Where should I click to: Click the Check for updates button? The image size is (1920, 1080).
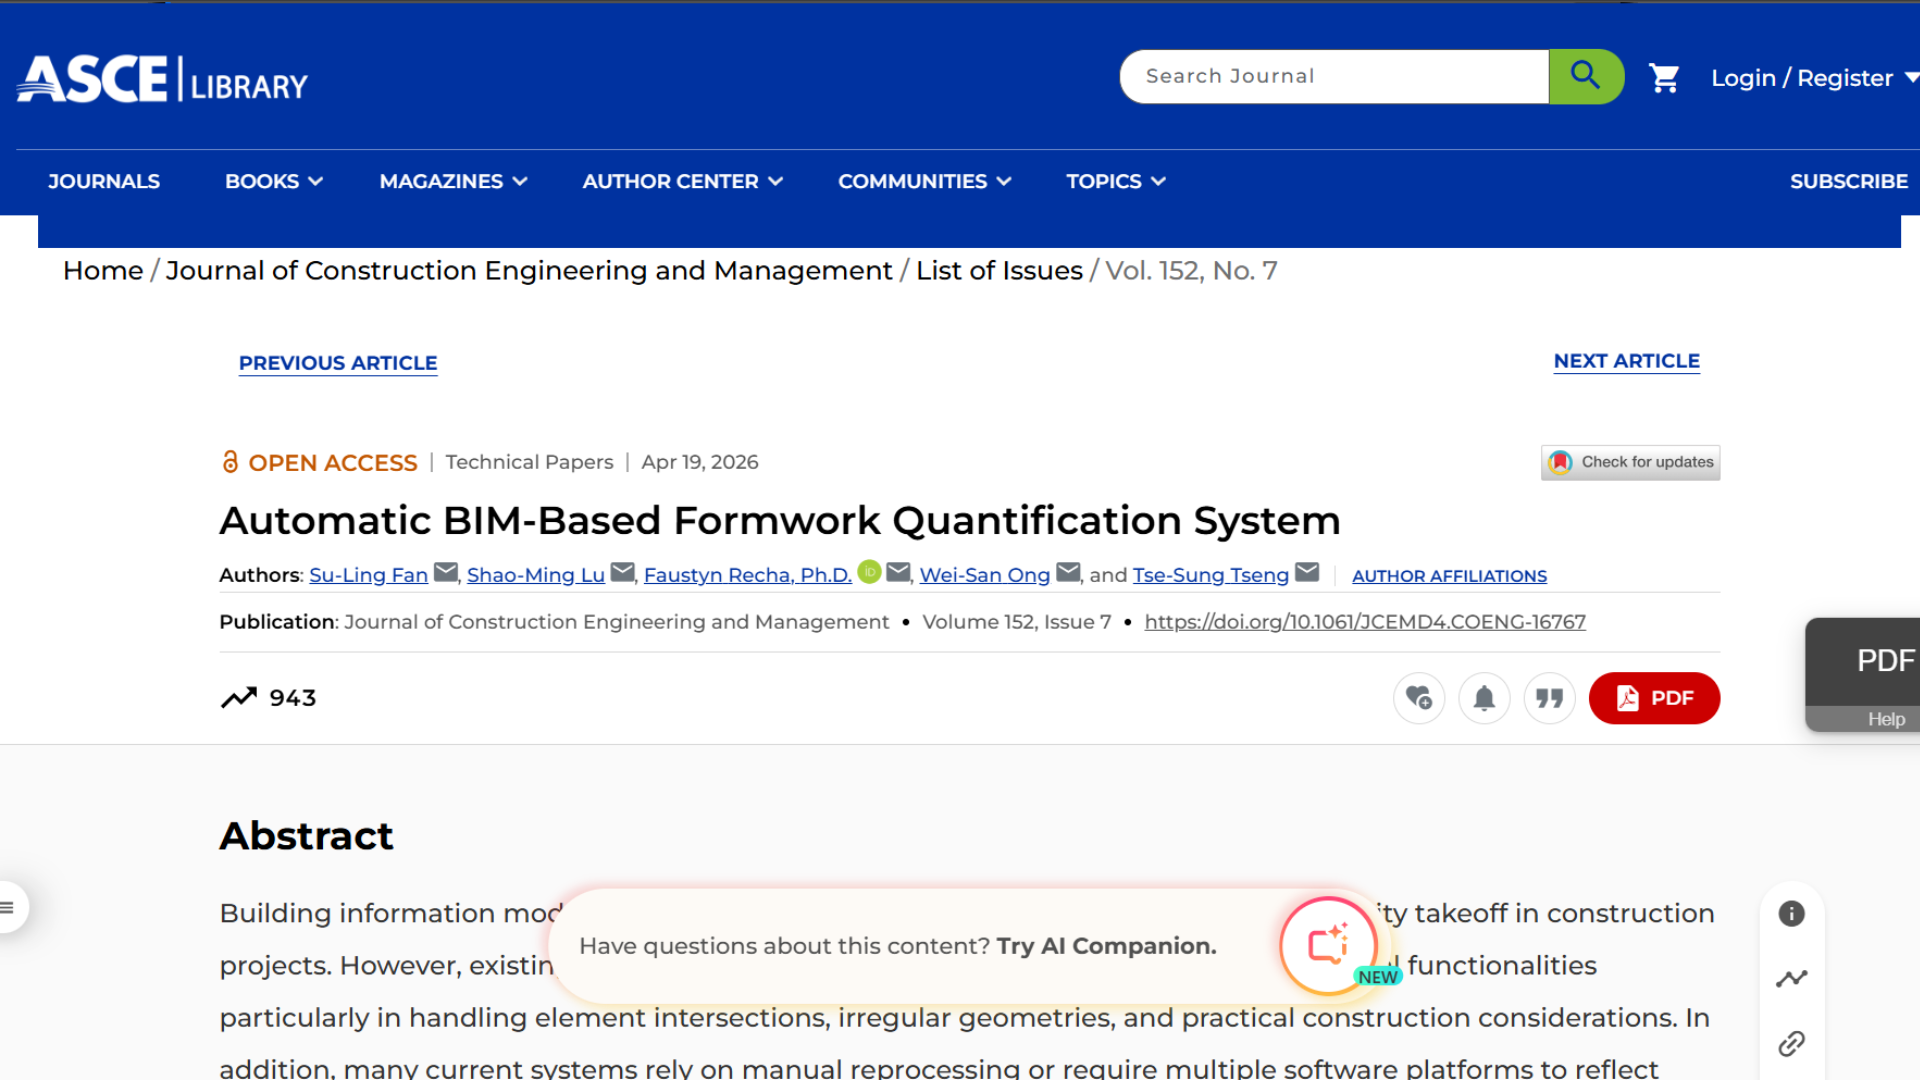1630,462
